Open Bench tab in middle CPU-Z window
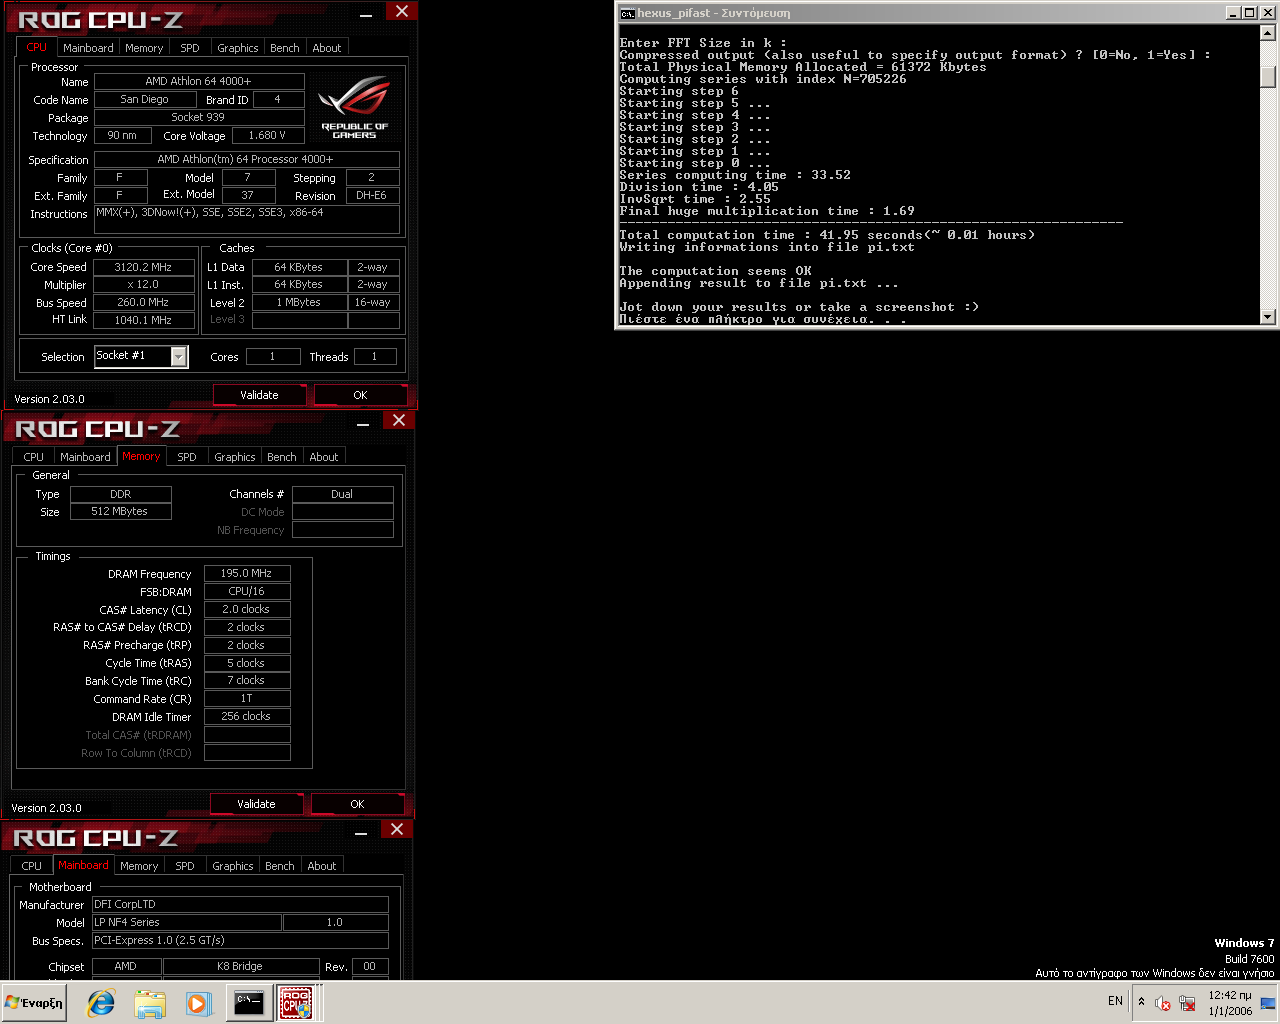Screen dimensions: 1280x1024 coord(282,457)
